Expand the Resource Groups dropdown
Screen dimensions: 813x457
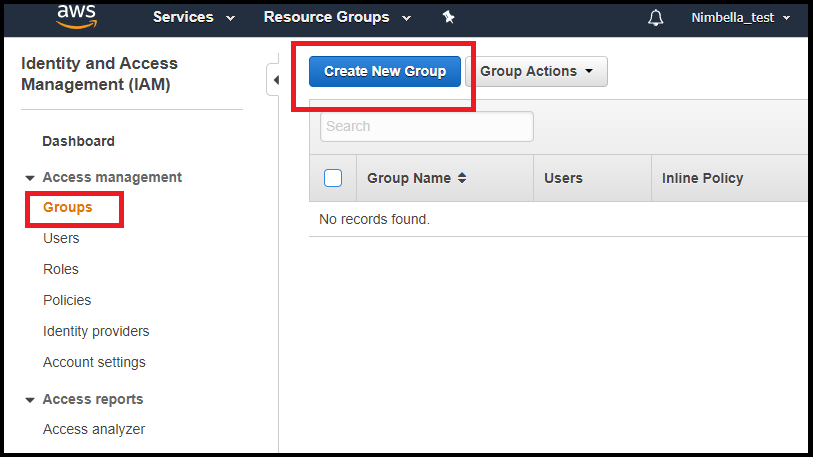pyautogui.click(x=337, y=17)
